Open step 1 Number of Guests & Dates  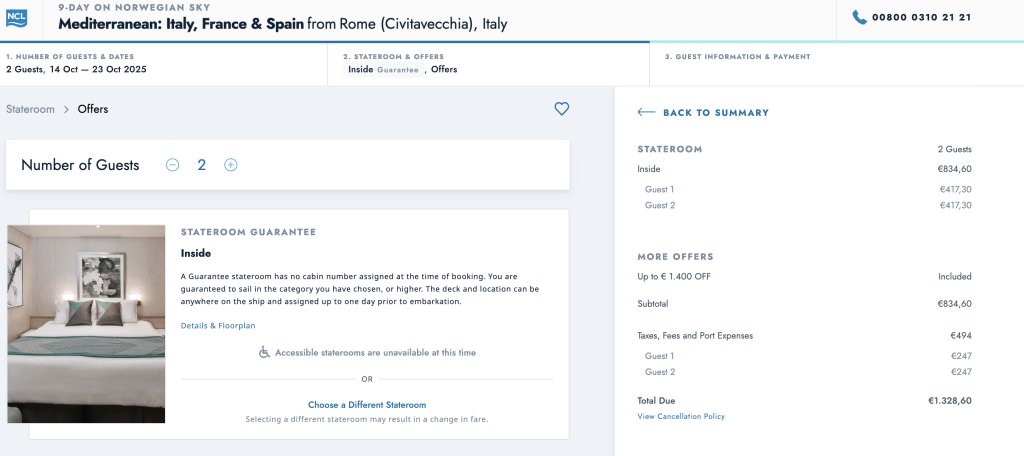pyautogui.click(x=164, y=63)
